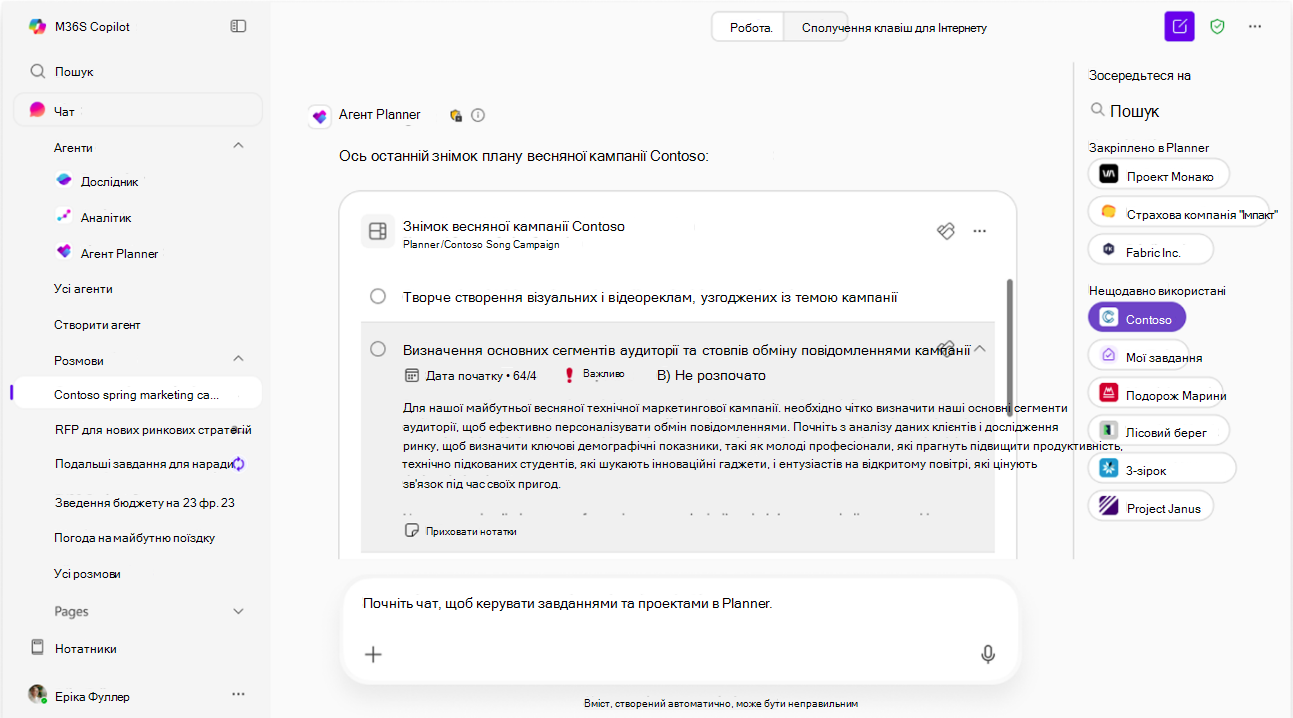Collapse the sidebar panel icon

238,26
